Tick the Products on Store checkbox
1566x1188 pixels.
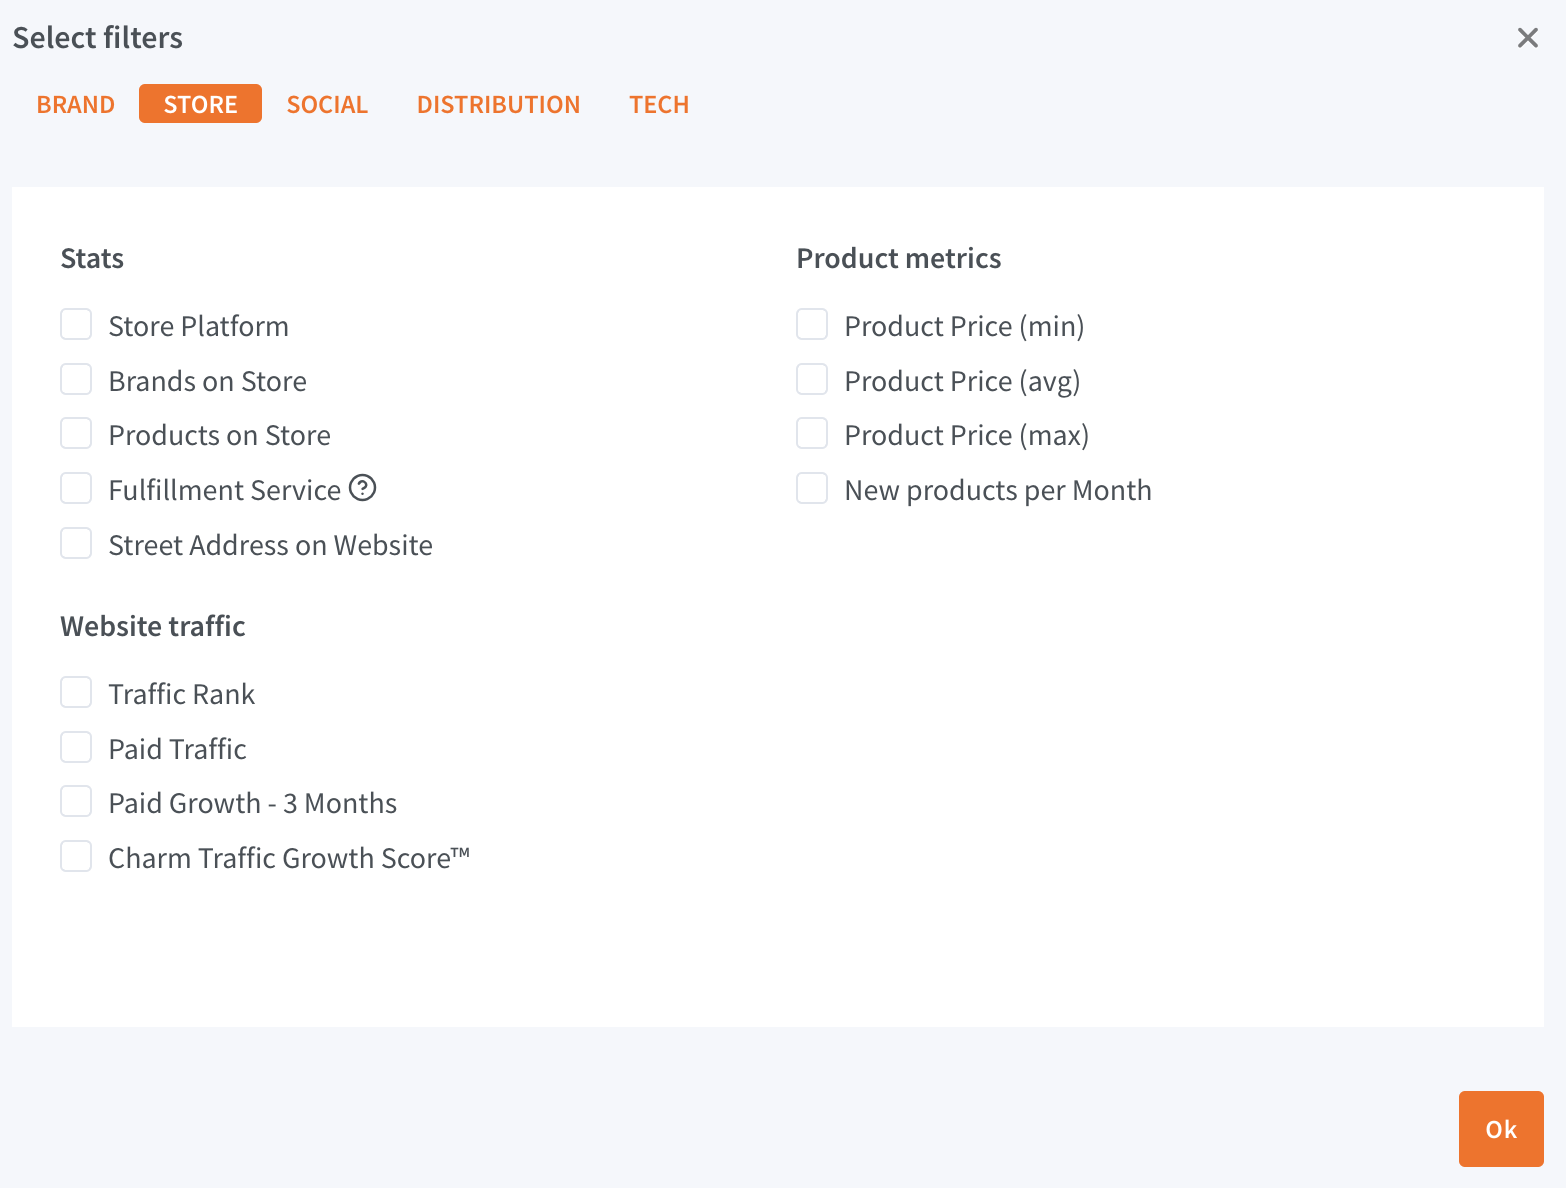click(76, 434)
